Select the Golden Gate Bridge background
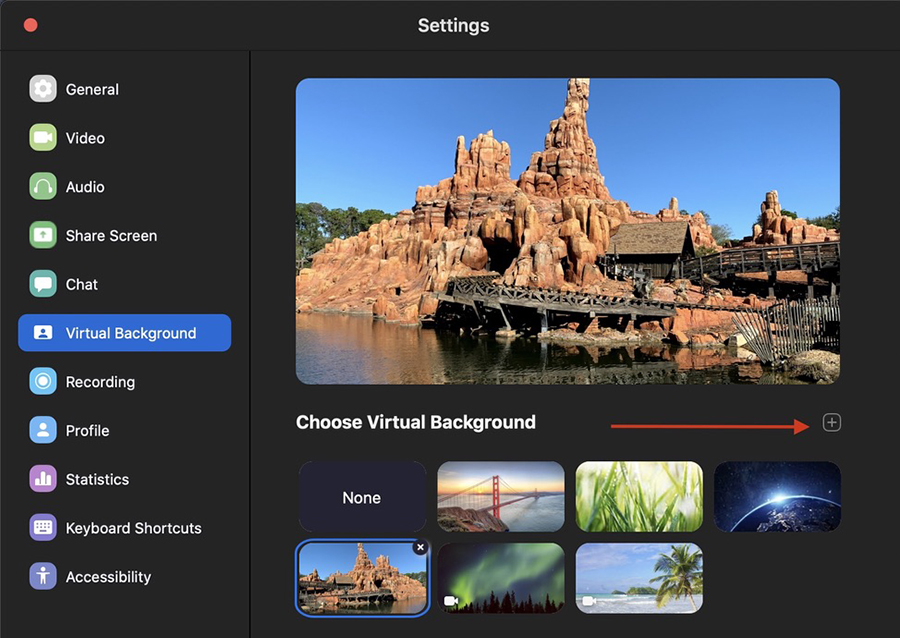 500,497
